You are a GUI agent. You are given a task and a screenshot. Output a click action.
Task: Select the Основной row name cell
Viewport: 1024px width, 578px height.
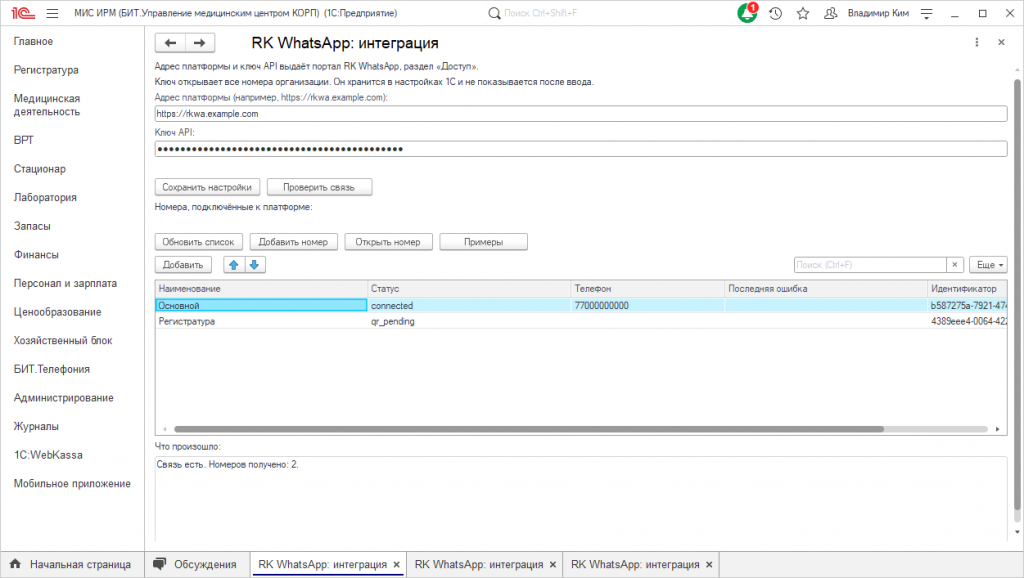point(261,305)
